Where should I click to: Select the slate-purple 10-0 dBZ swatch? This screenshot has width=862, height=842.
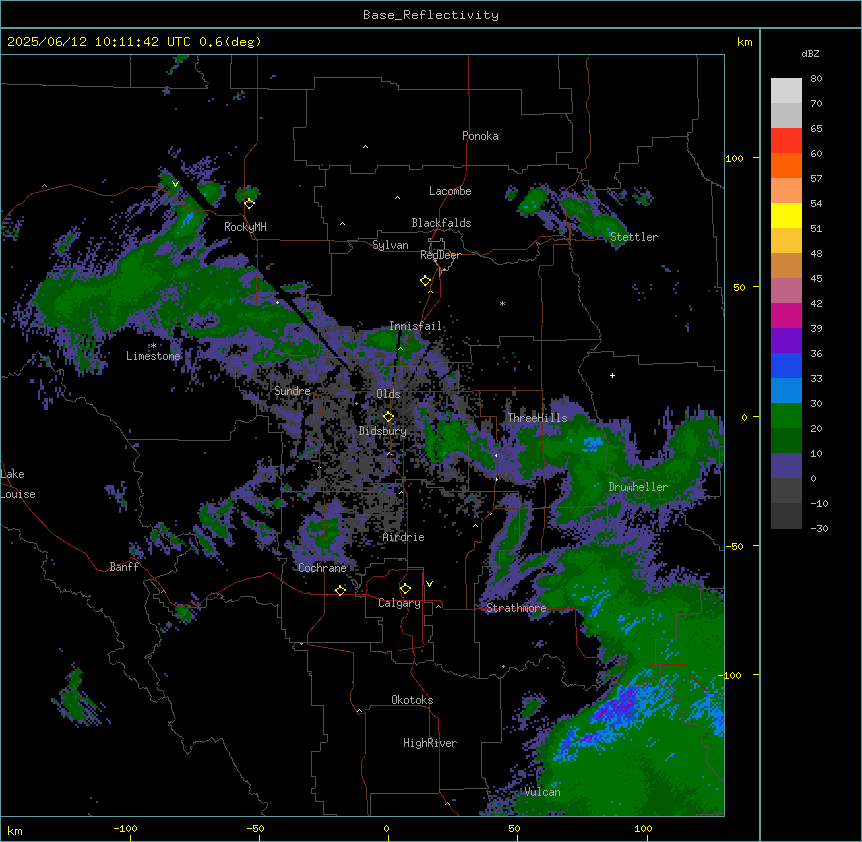(x=786, y=466)
